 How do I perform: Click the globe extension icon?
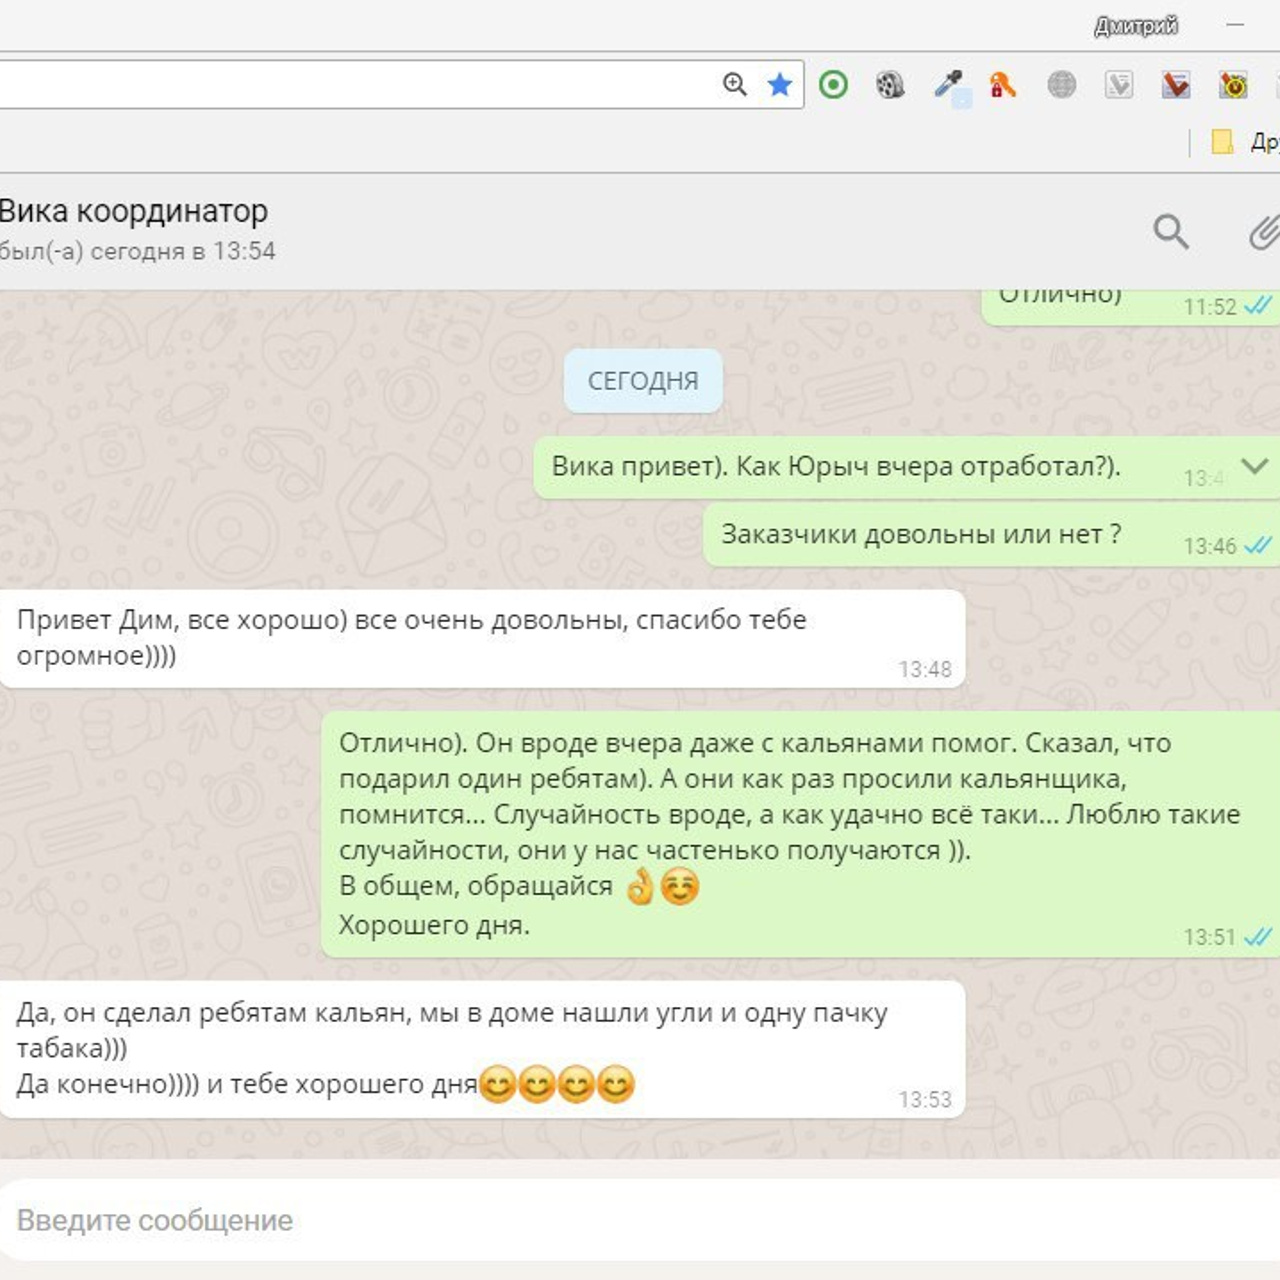(1061, 86)
